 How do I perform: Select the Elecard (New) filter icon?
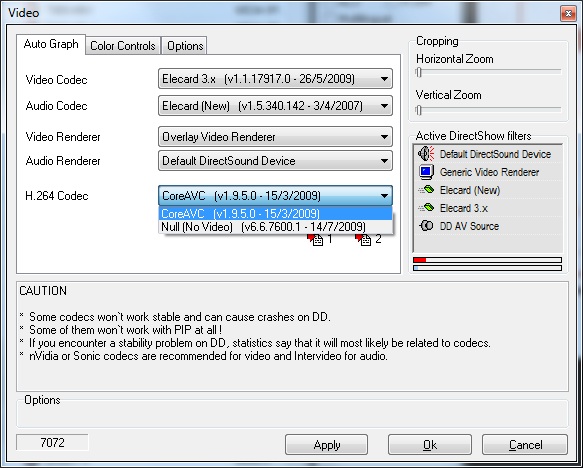coord(426,190)
